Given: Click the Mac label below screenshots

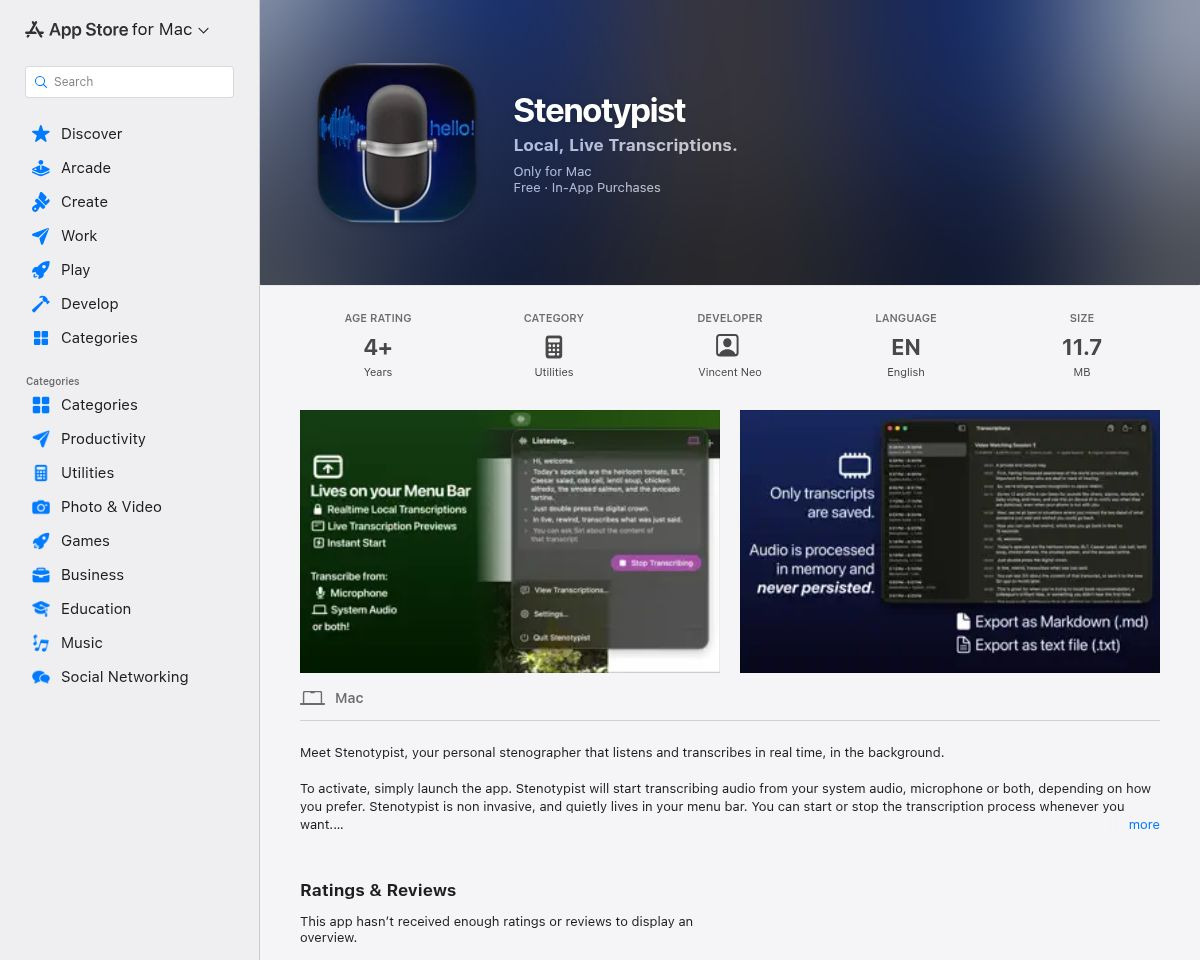Looking at the screenshot, I should pyautogui.click(x=349, y=698).
